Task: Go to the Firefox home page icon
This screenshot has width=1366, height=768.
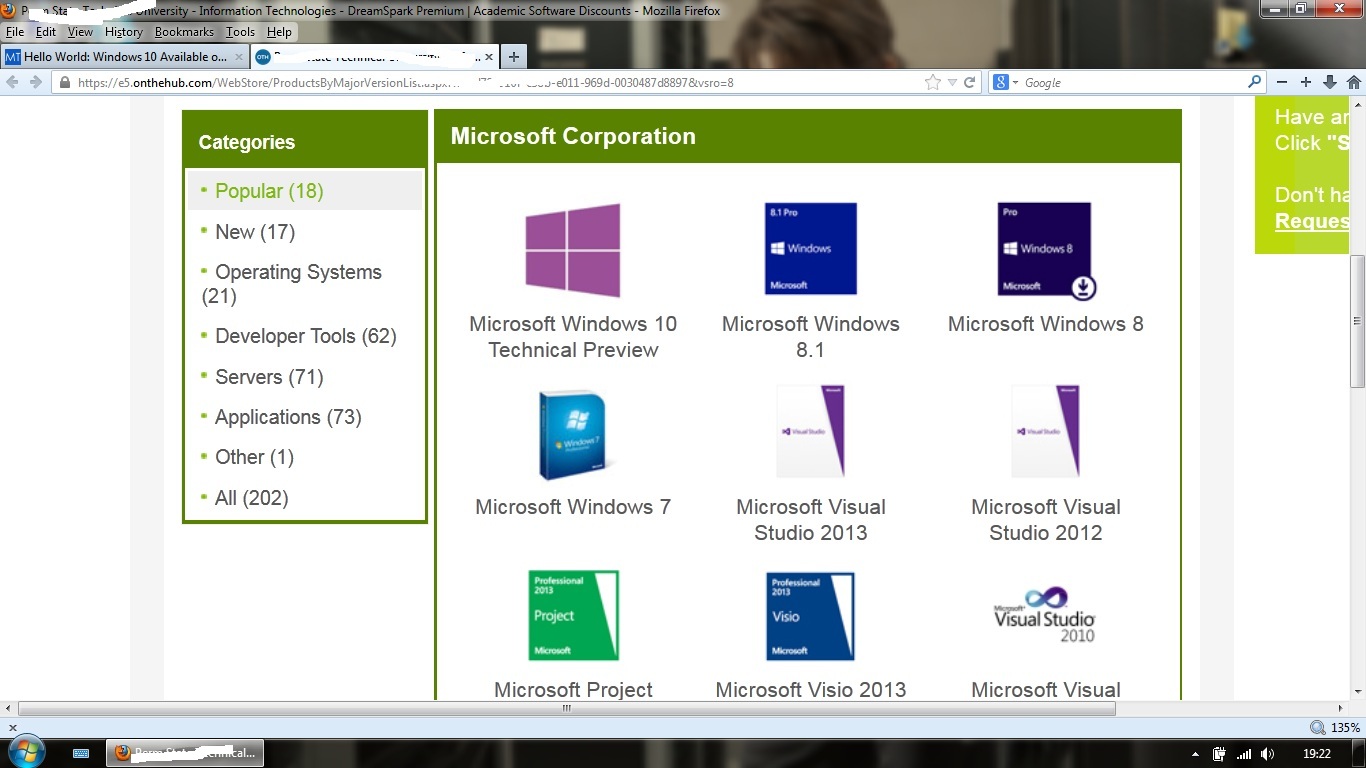Action: pyautogui.click(x=1354, y=82)
